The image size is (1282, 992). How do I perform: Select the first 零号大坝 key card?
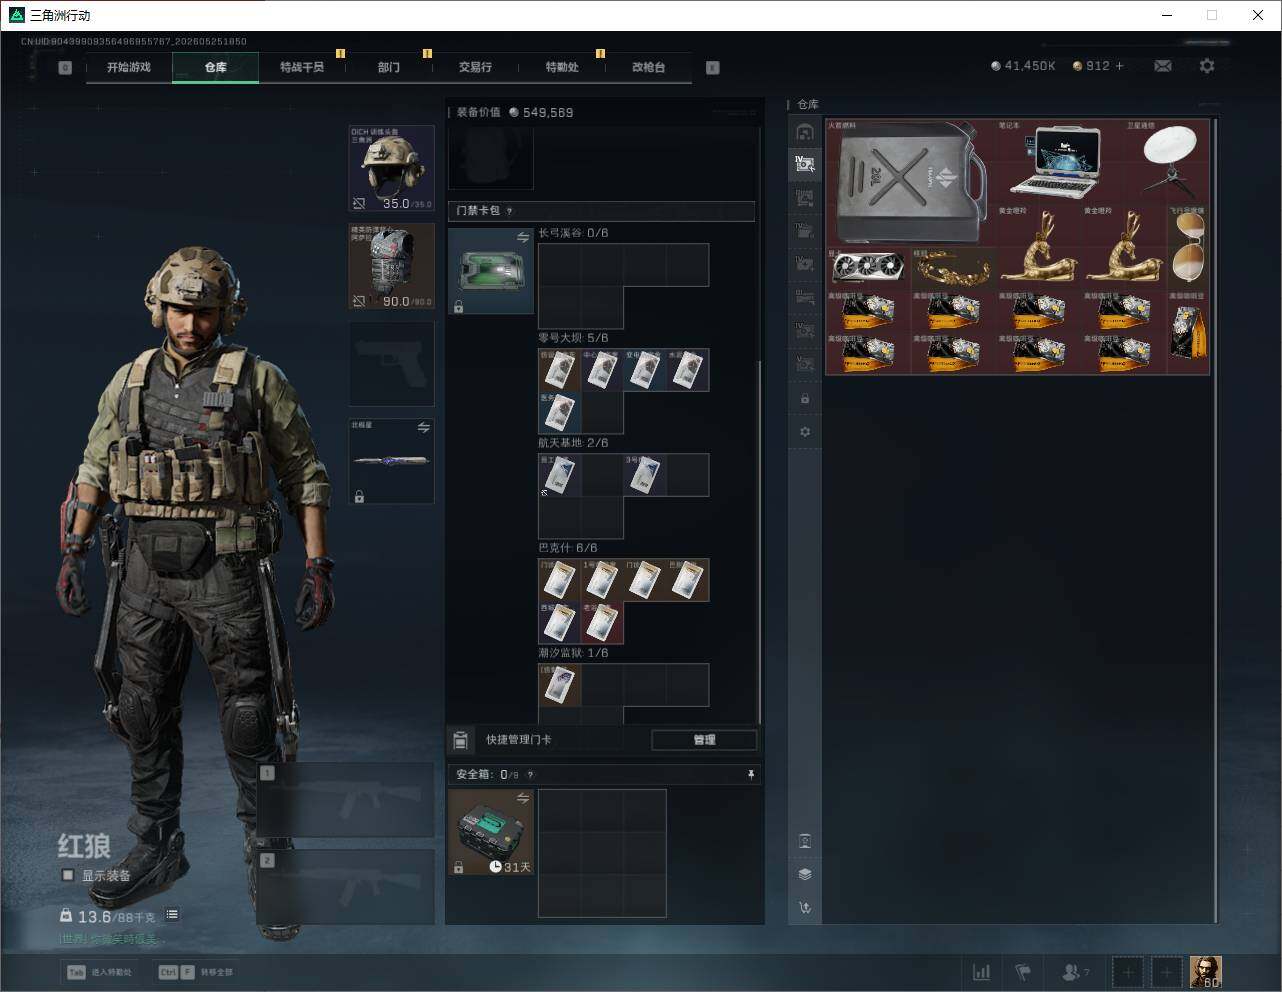(x=559, y=370)
